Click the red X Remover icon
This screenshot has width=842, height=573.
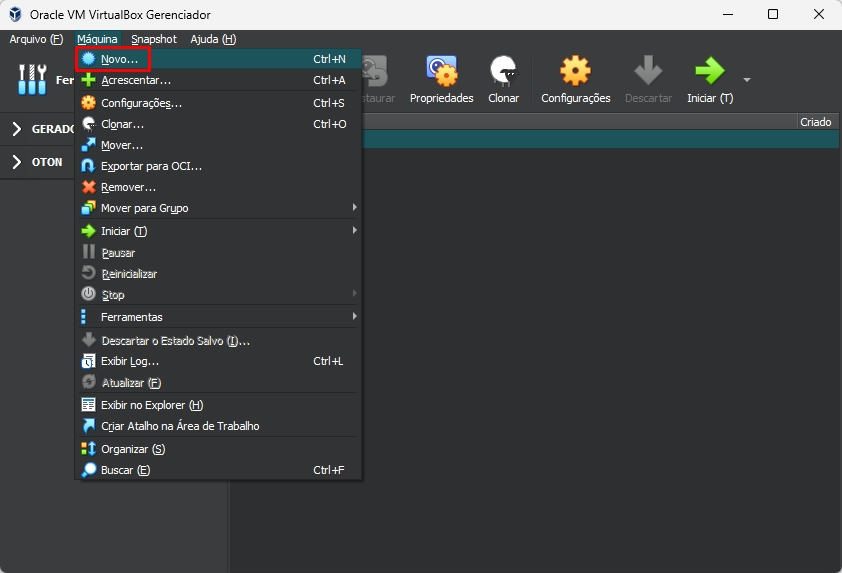click(89, 187)
